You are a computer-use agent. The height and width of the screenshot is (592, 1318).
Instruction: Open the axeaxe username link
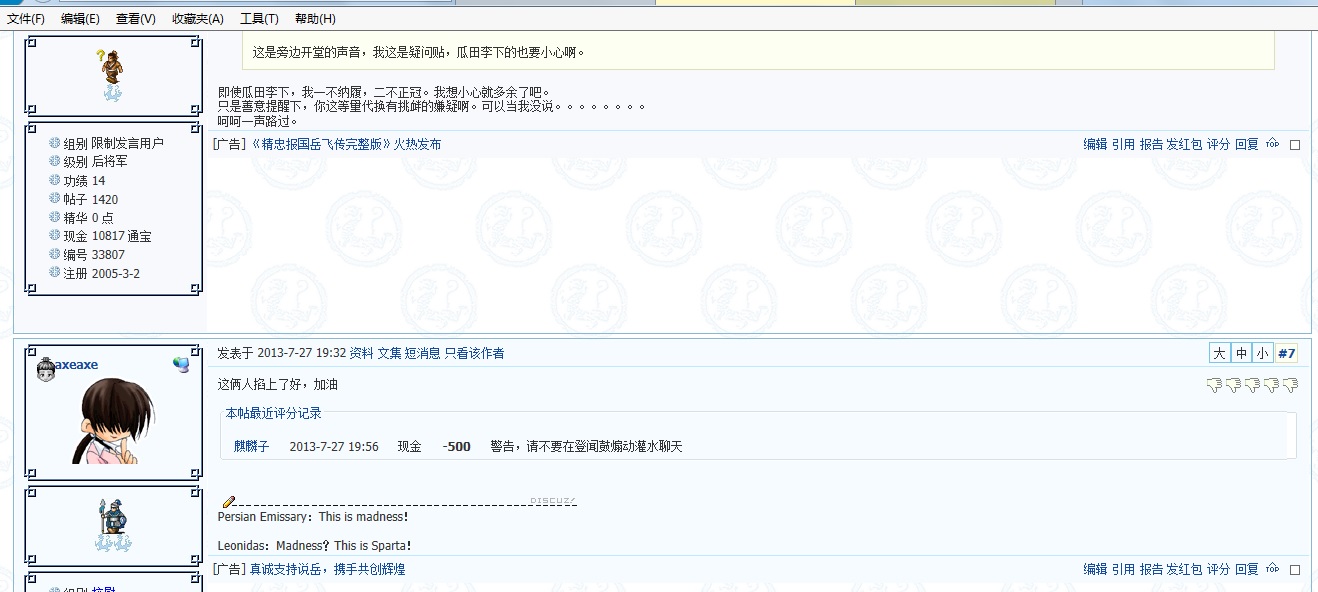pos(76,366)
